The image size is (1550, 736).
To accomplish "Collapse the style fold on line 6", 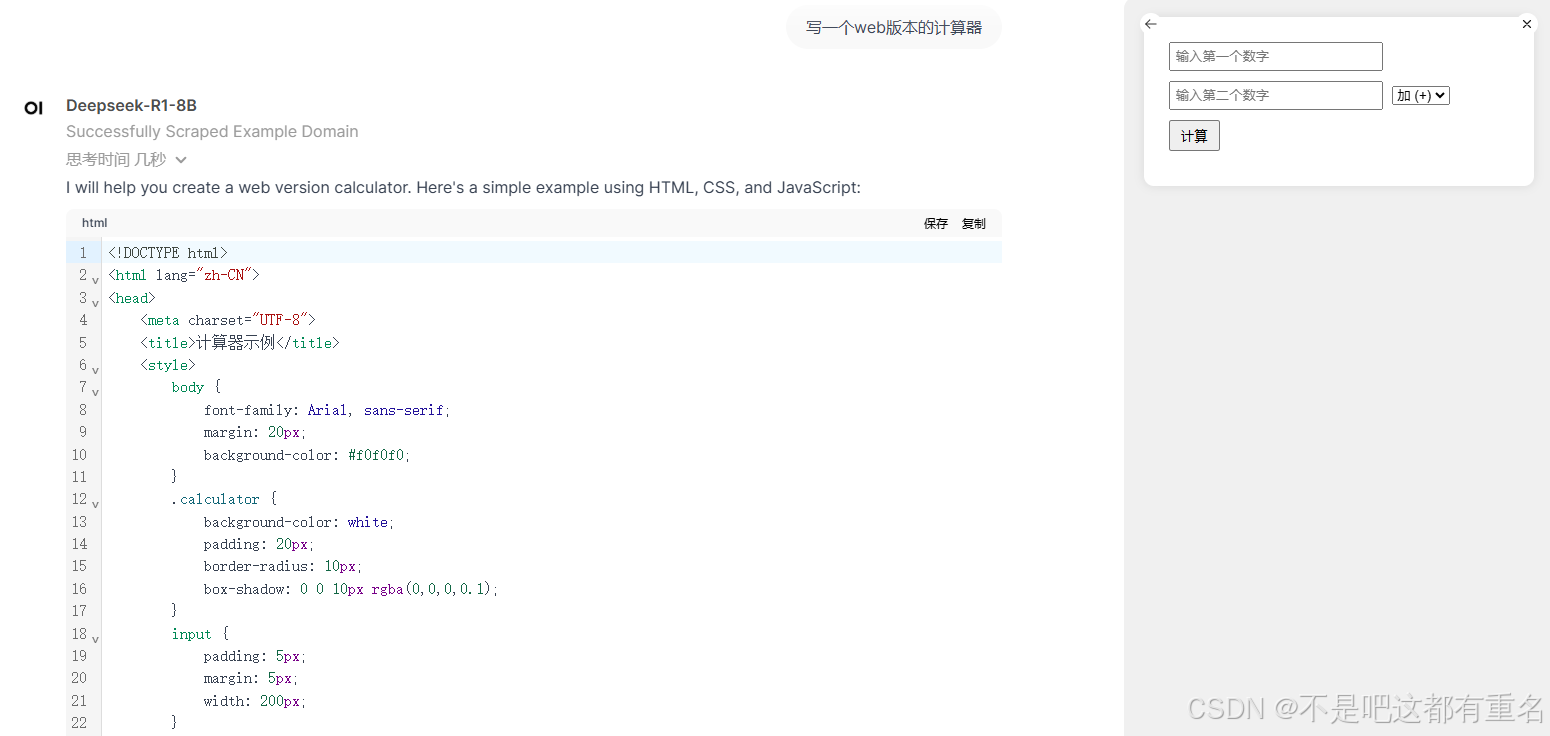I will click(96, 370).
